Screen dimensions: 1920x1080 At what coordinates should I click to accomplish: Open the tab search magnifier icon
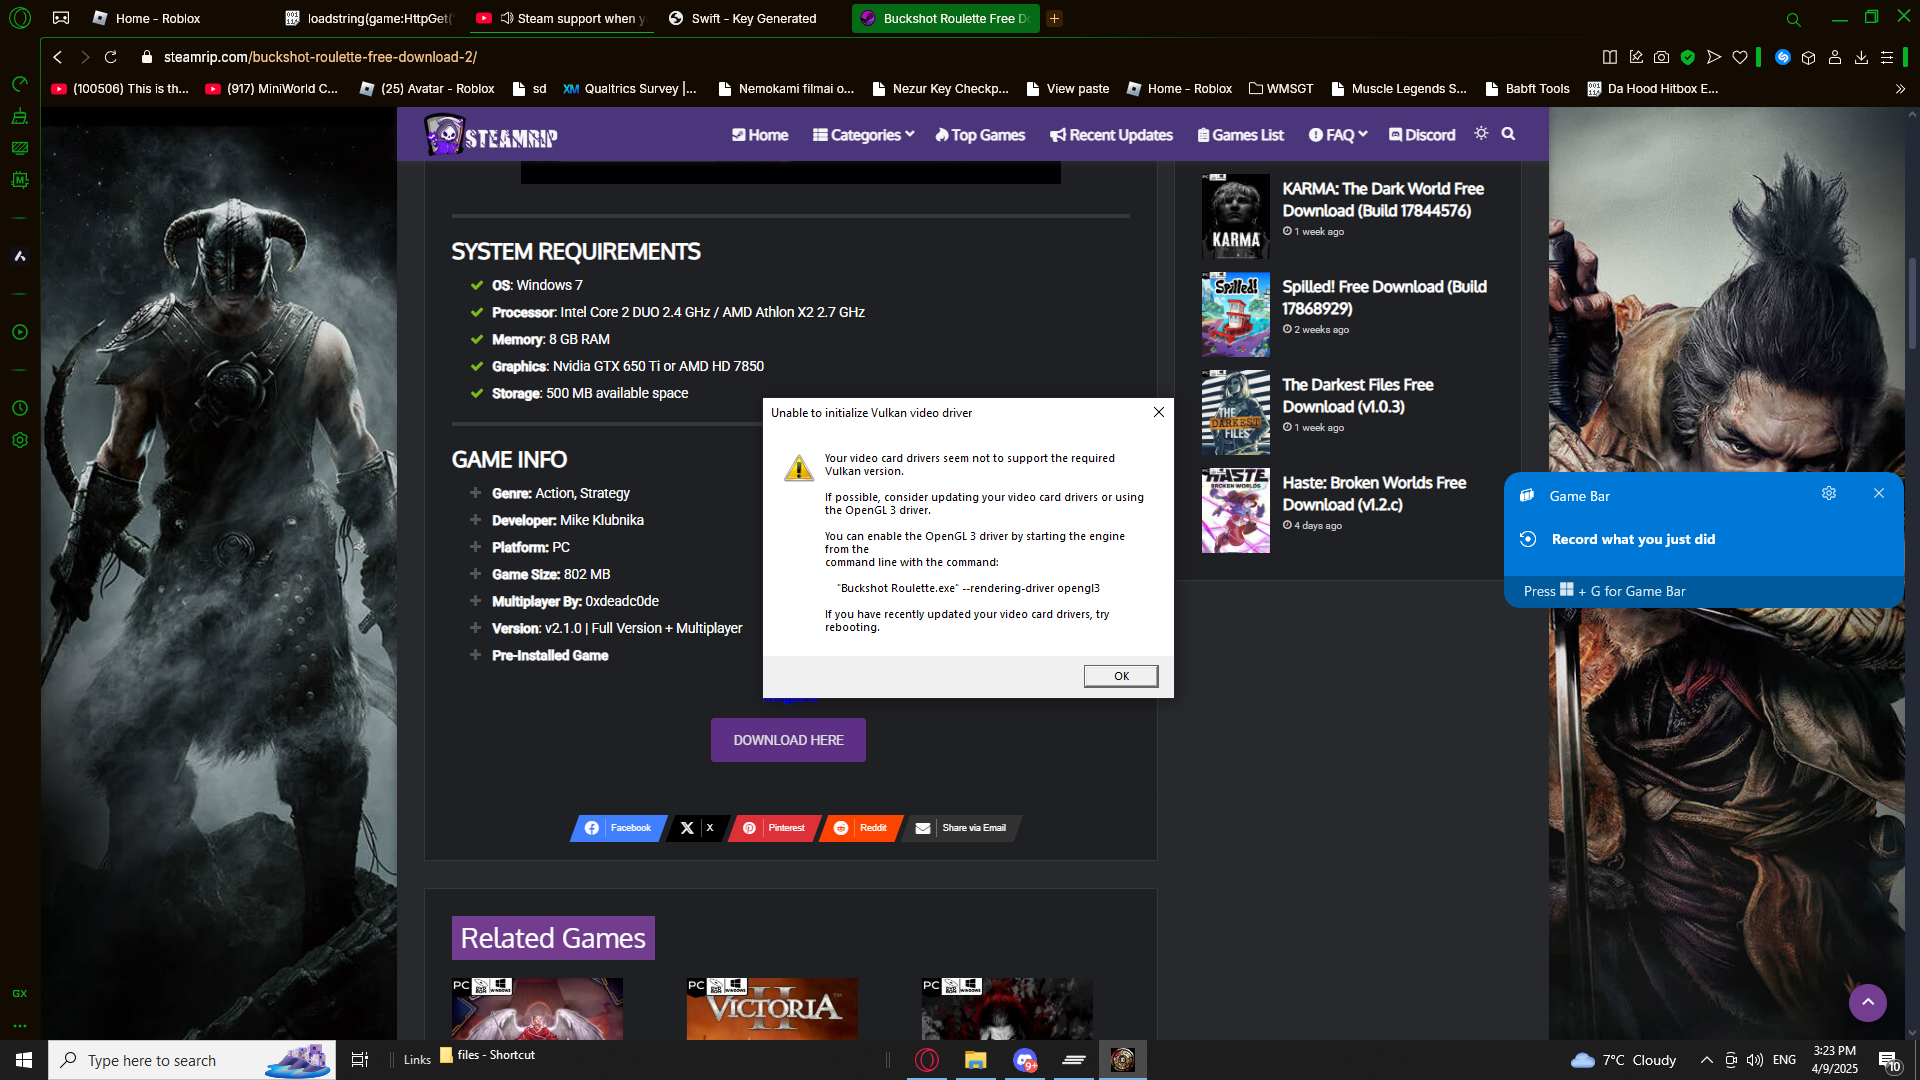[x=1793, y=19]
